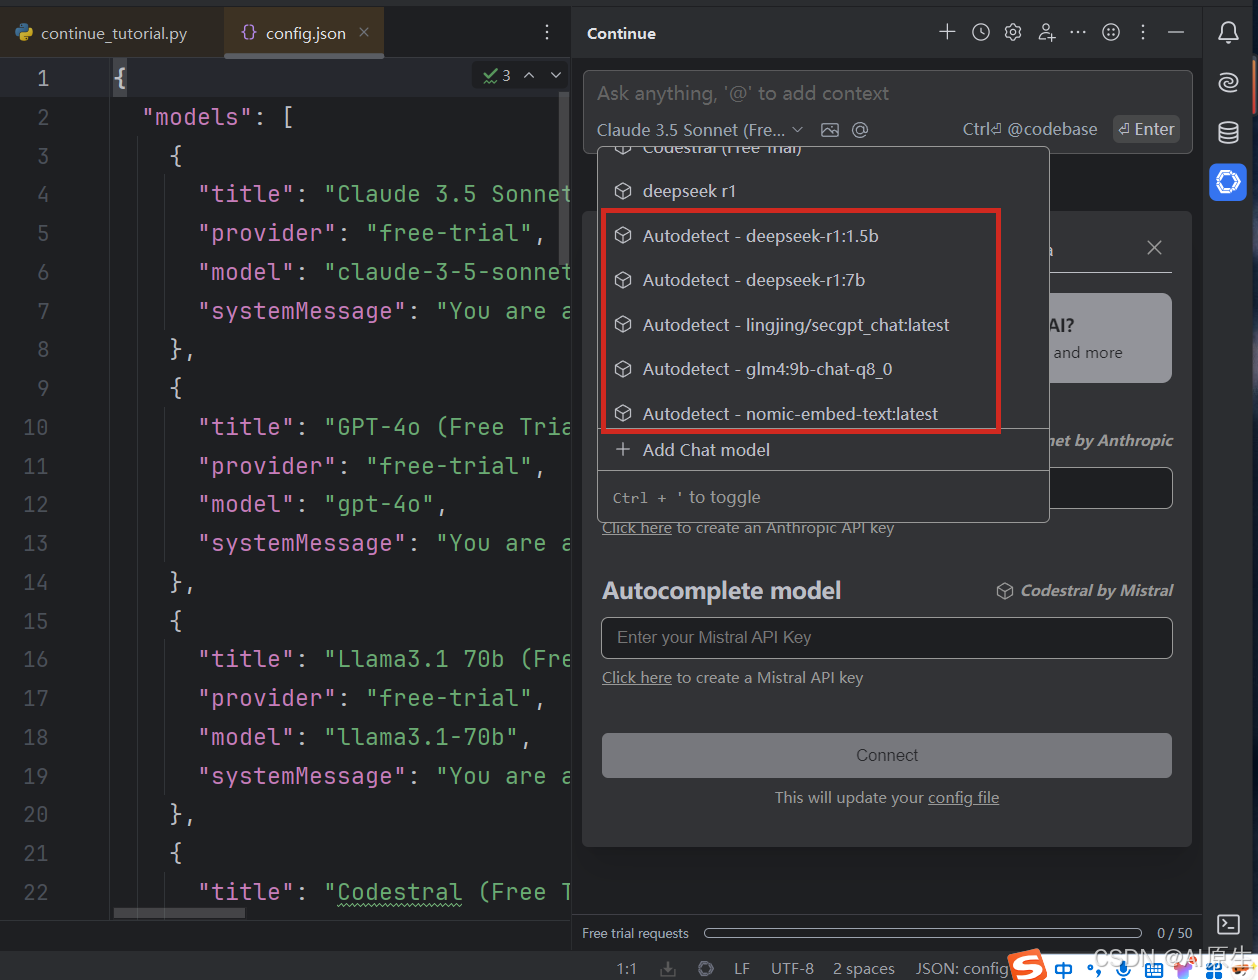Click the Sogou S input method icon
This screenshot has width=1258, height=980.
1027,966
